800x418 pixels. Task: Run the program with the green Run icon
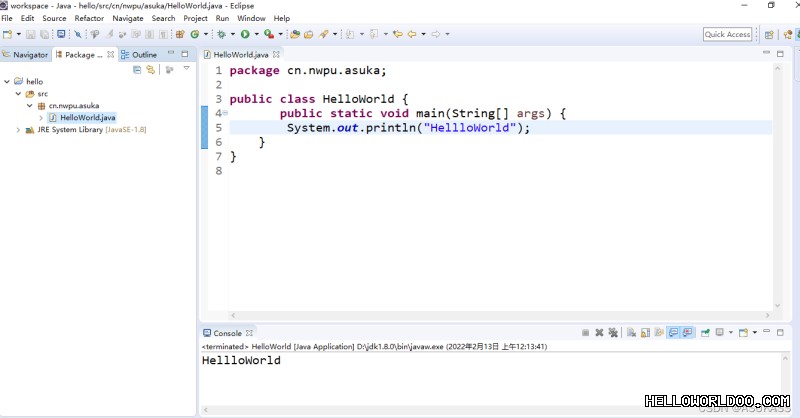tap(245, 34)
